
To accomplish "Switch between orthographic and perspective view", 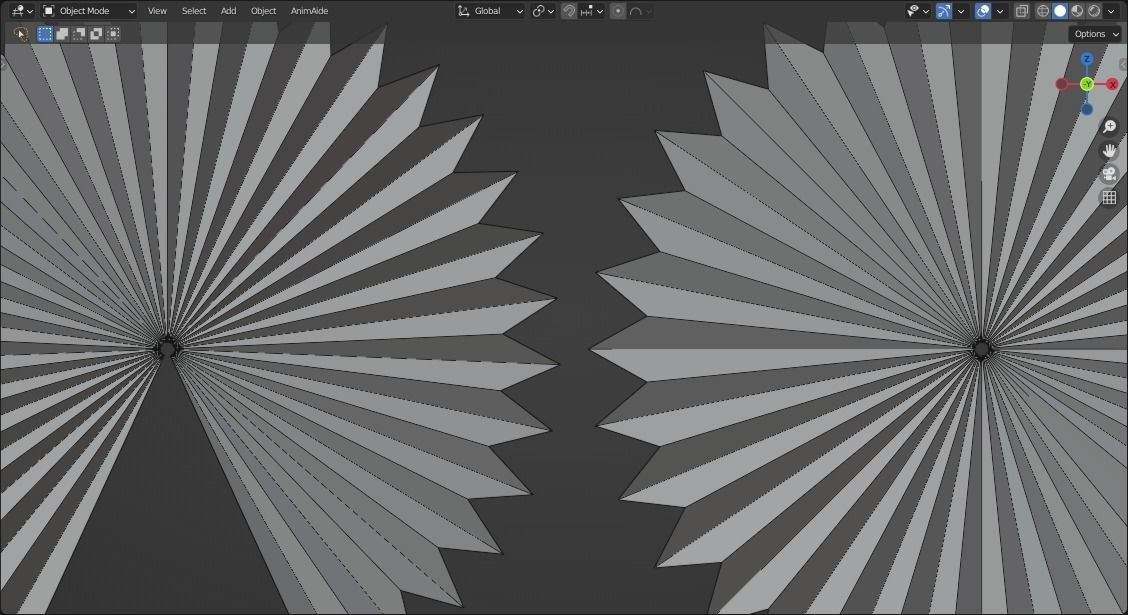I will [1109, 197].
